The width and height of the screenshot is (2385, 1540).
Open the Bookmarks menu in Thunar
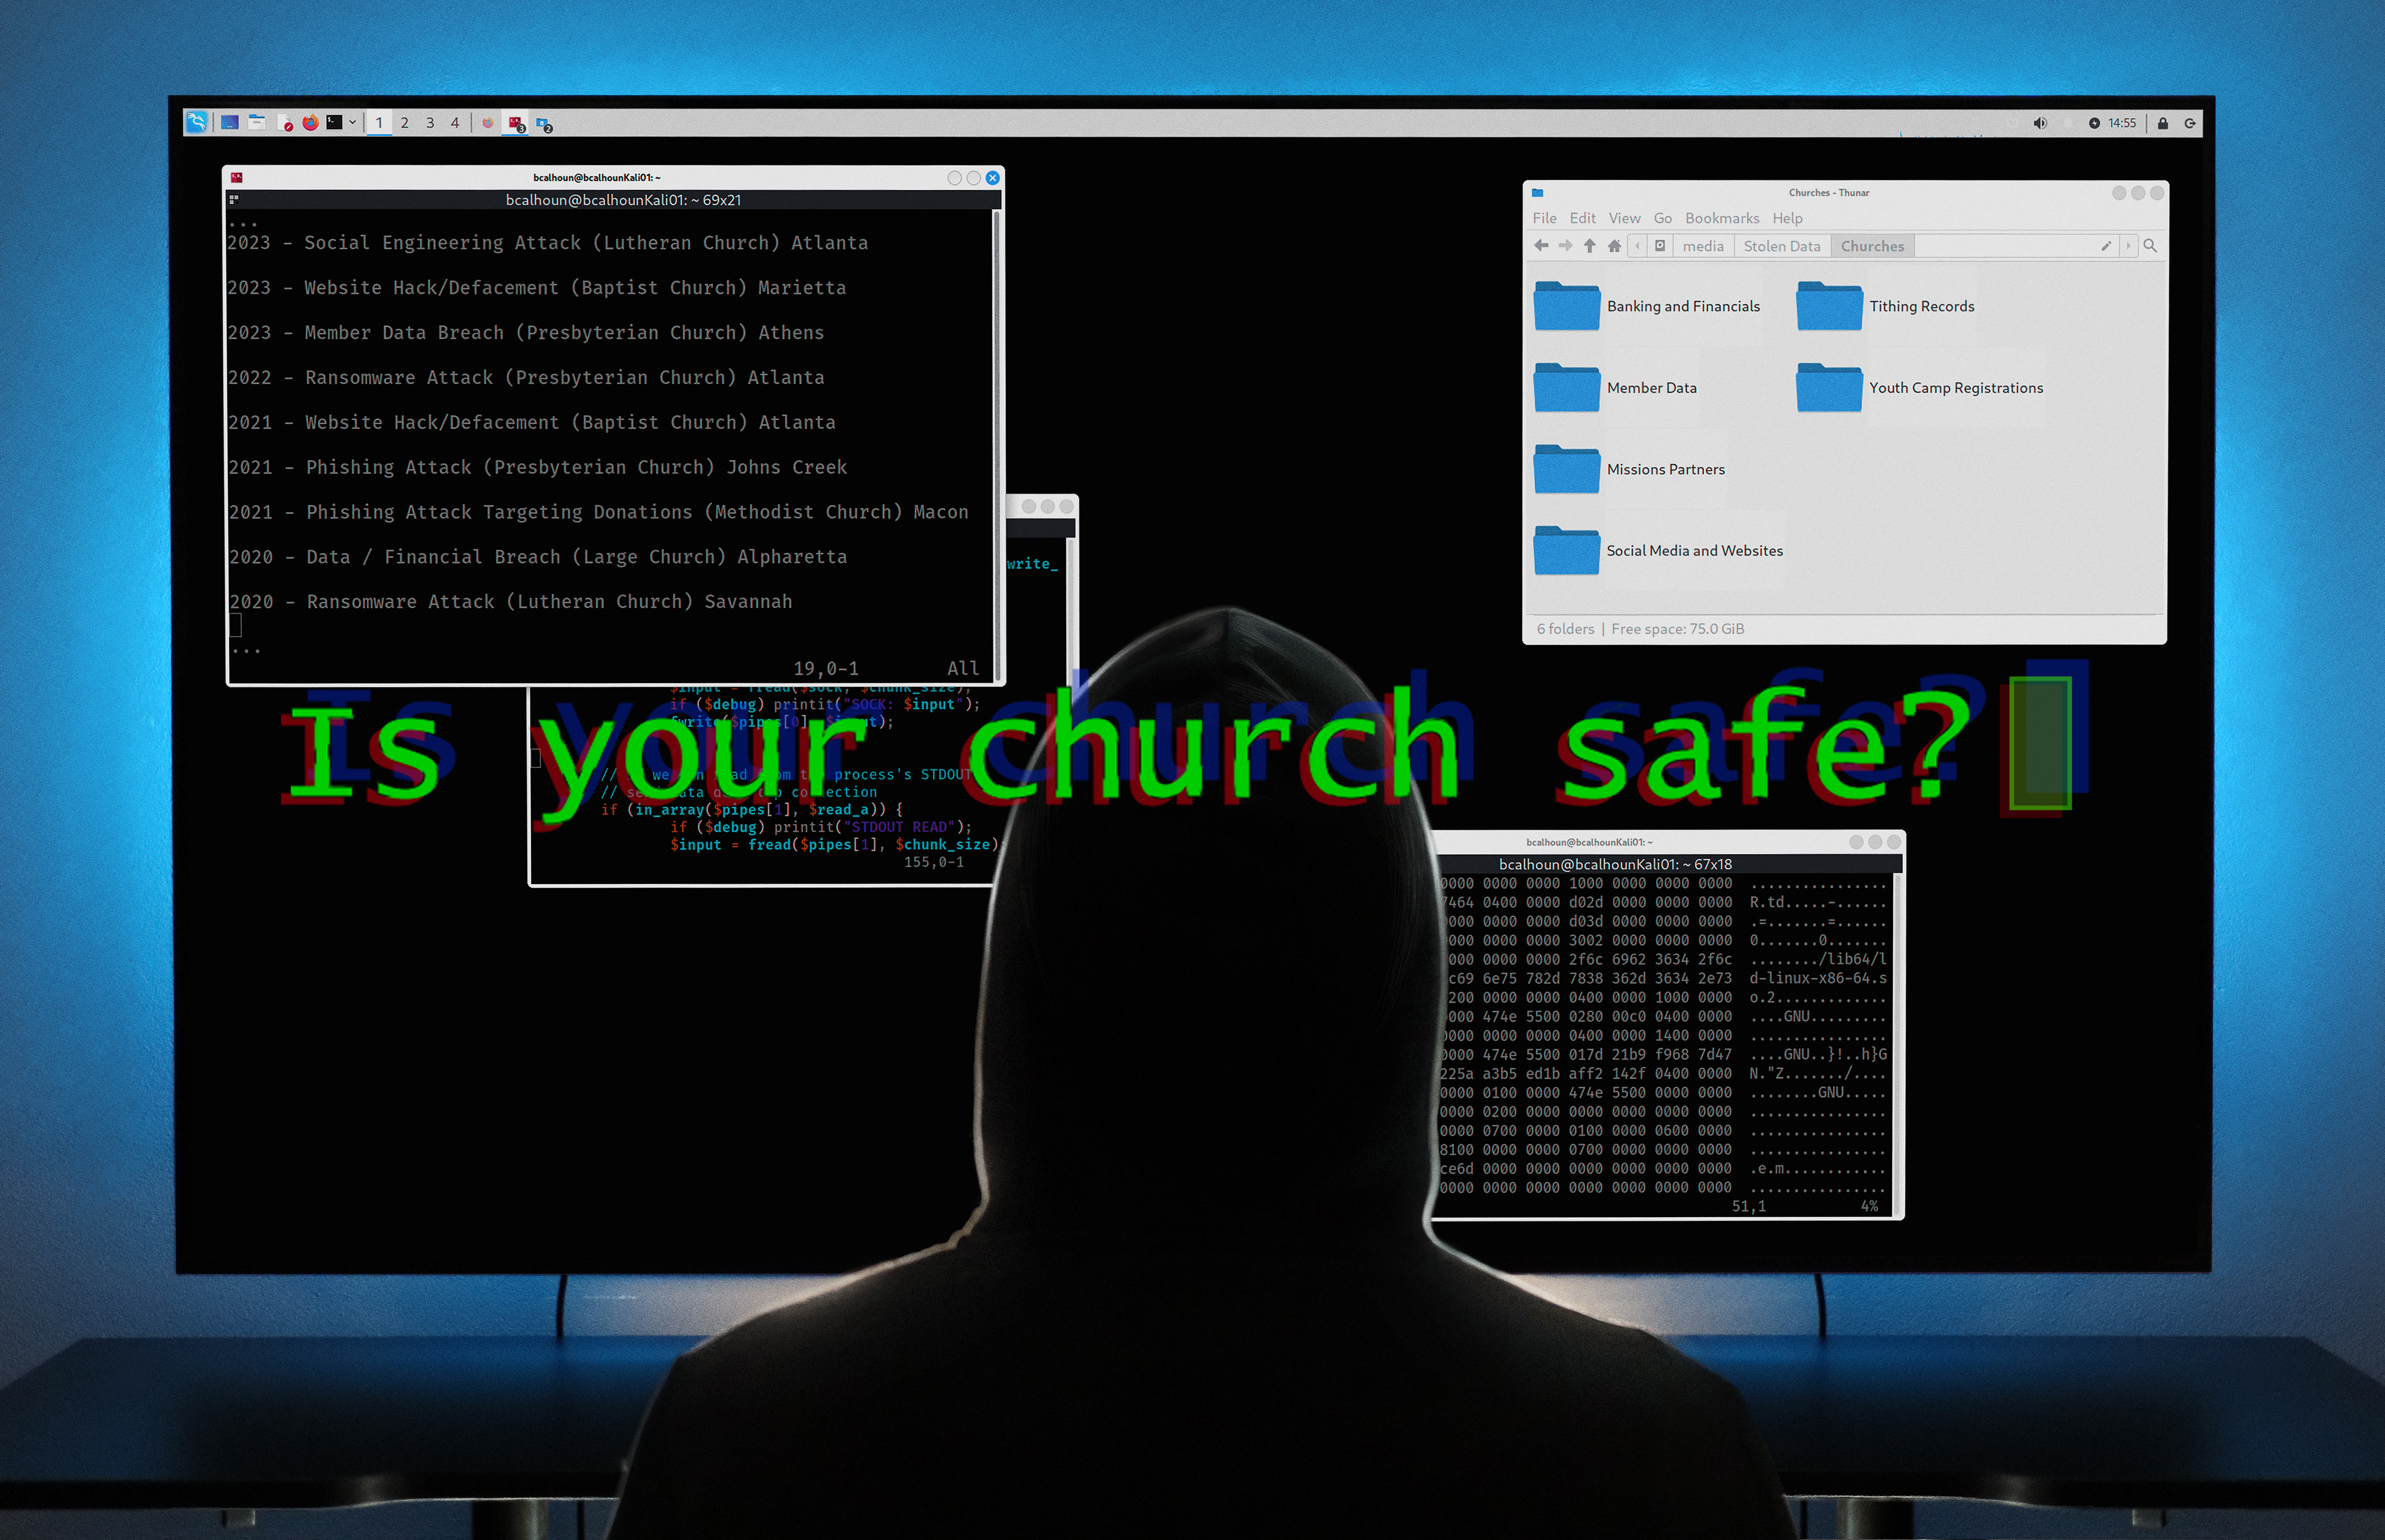coord(1722,218)
